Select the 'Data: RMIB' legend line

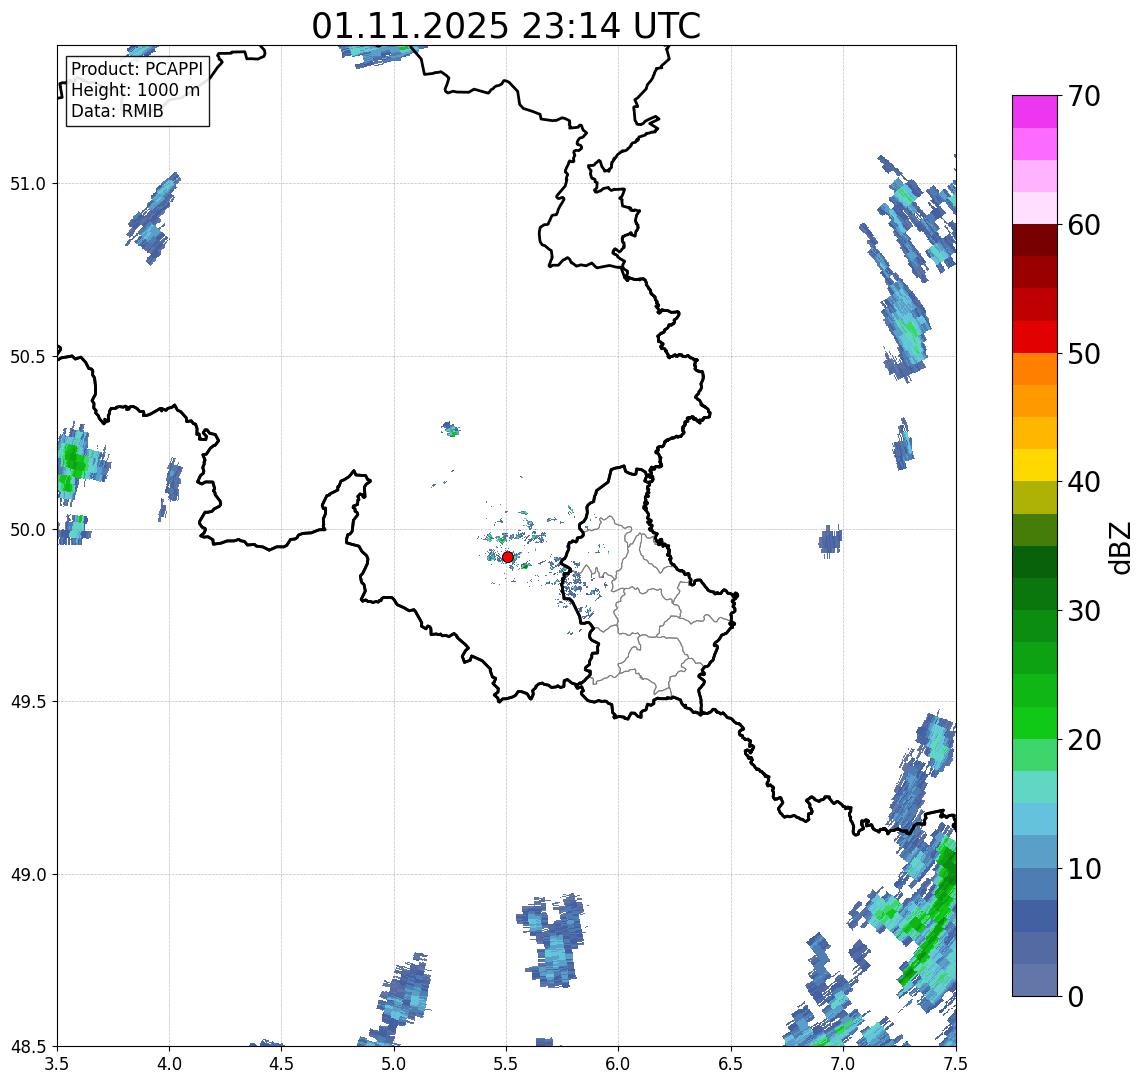[117, 111]
